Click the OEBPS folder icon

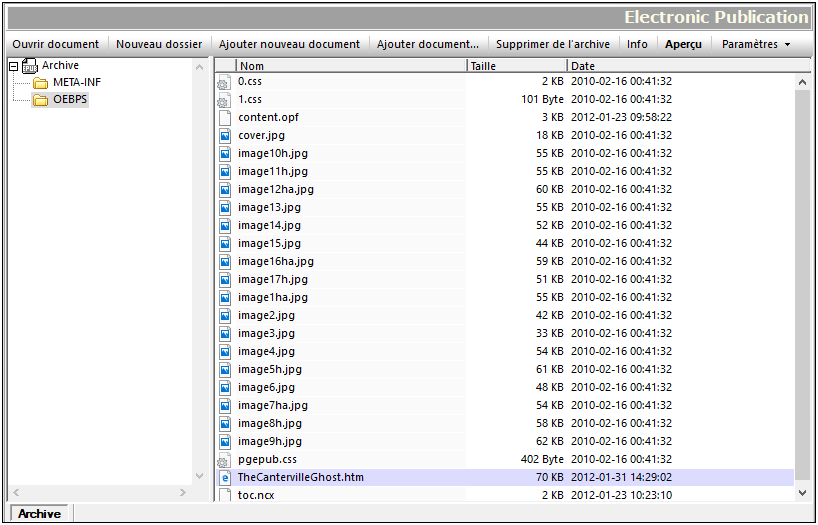41,100
